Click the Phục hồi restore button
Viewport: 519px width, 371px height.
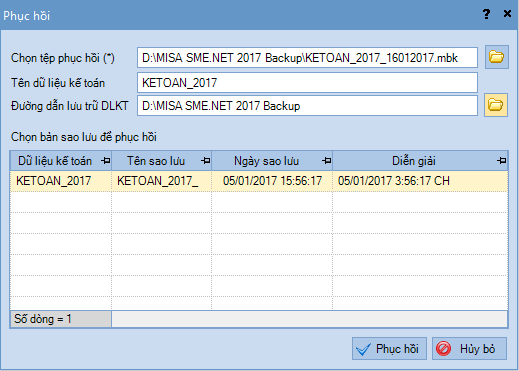(x=389, y=349)
